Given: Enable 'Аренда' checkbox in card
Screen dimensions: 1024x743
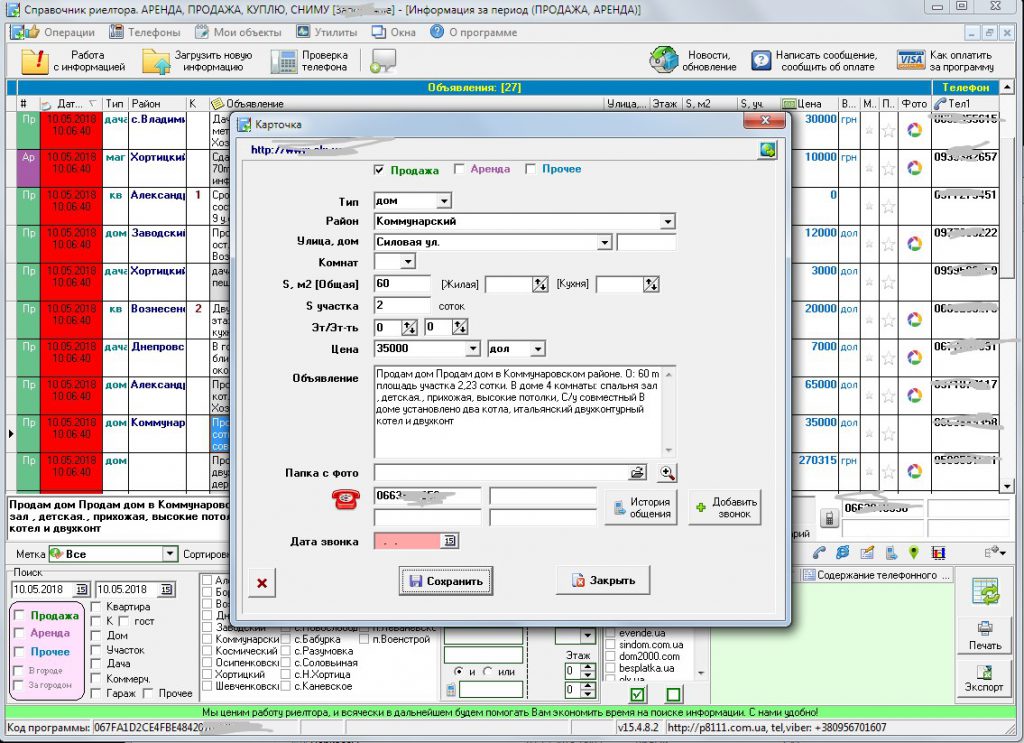Looking at the screenshot, I should tap(458, 168).
